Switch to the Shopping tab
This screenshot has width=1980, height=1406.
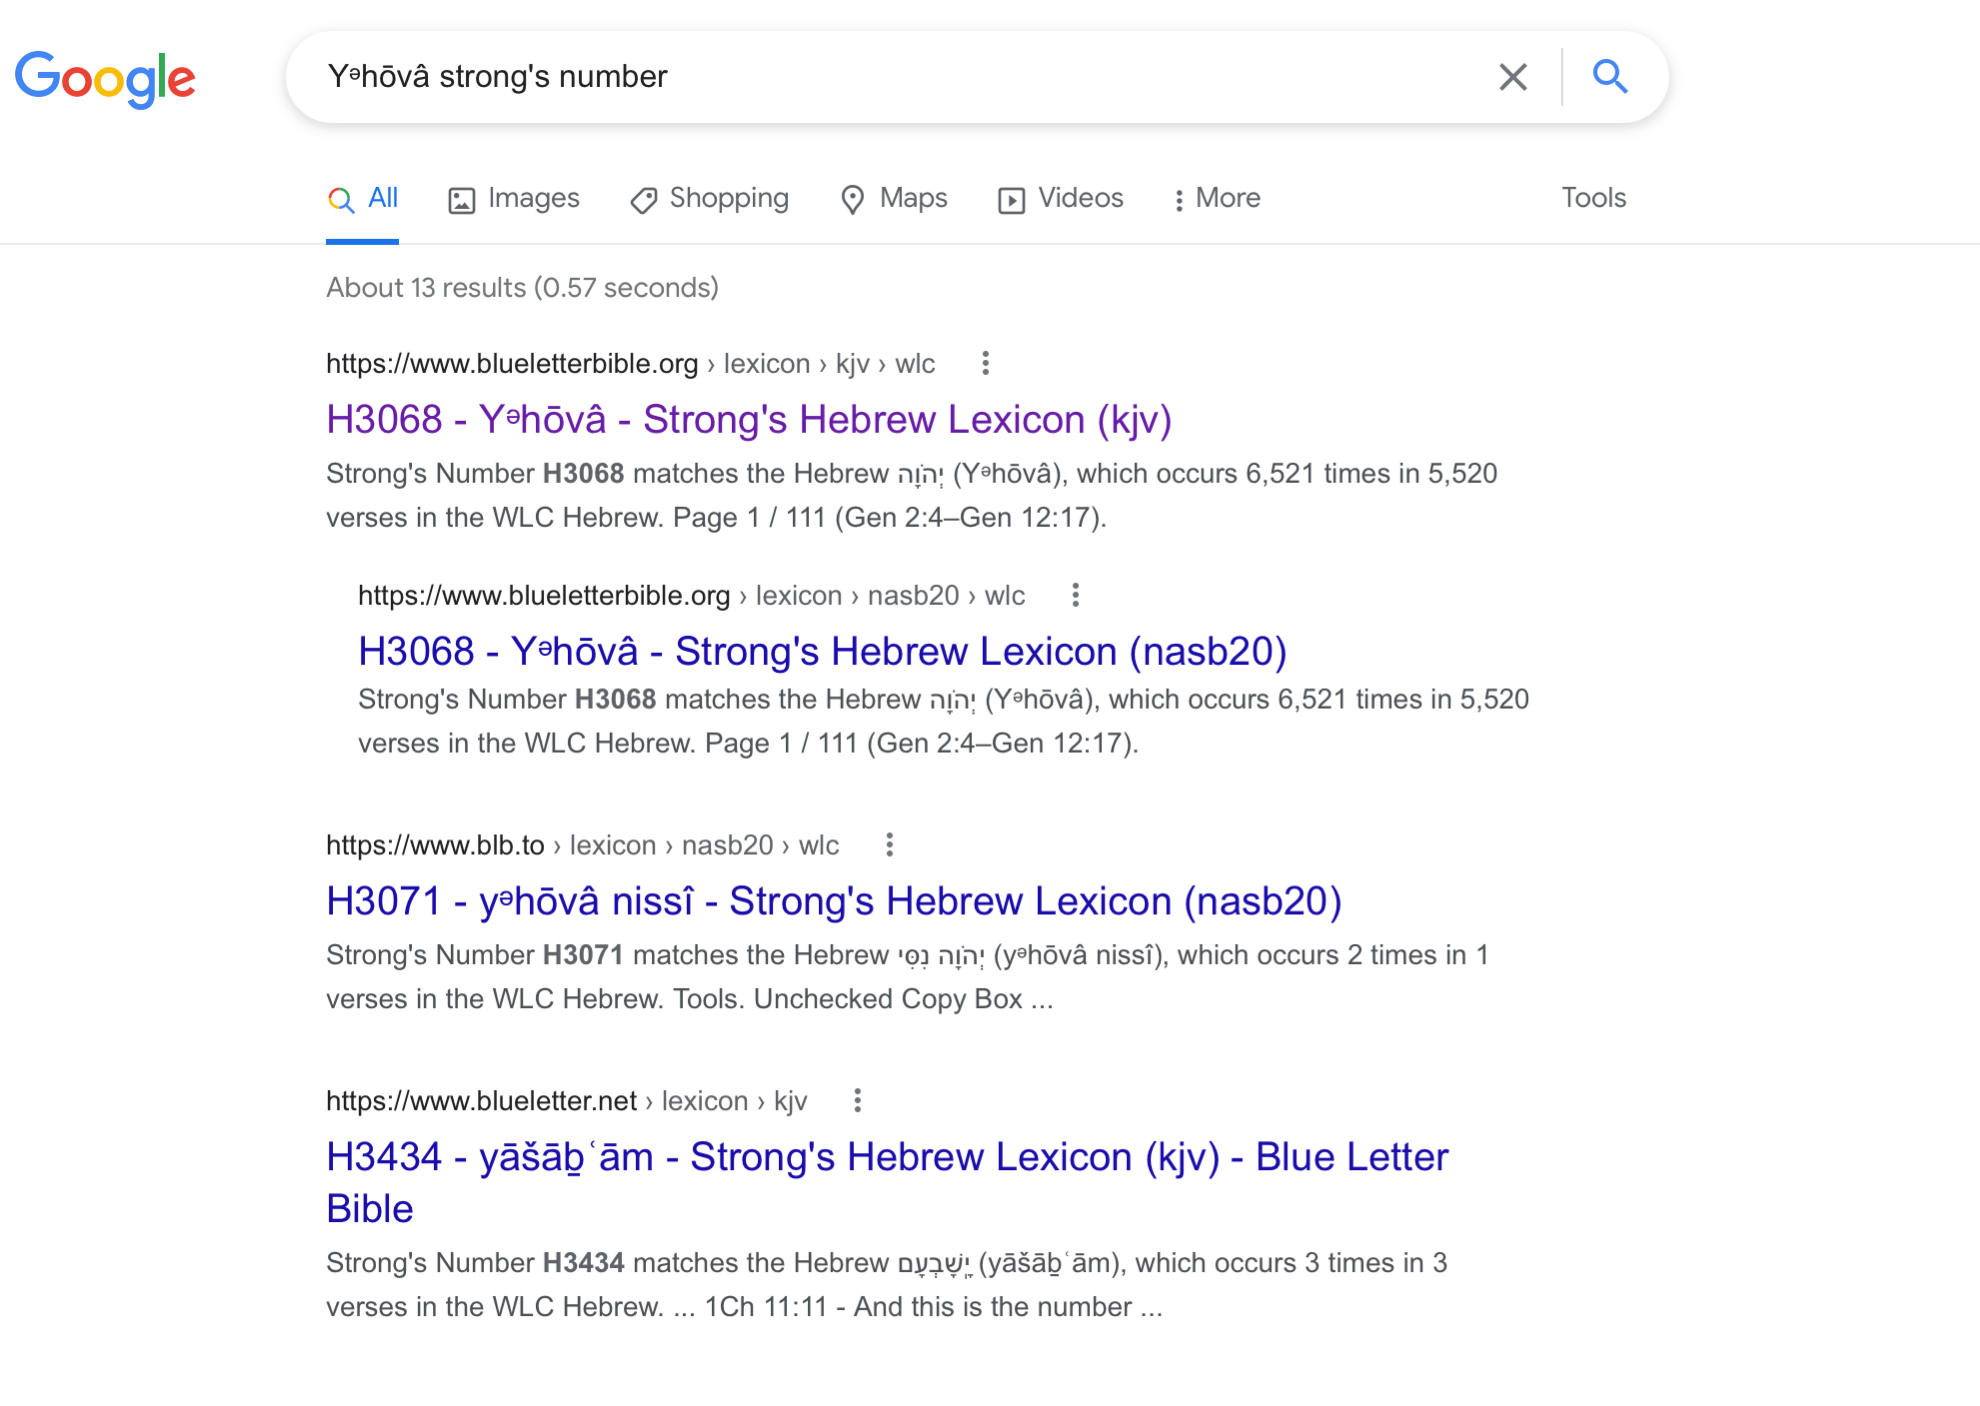710,198
